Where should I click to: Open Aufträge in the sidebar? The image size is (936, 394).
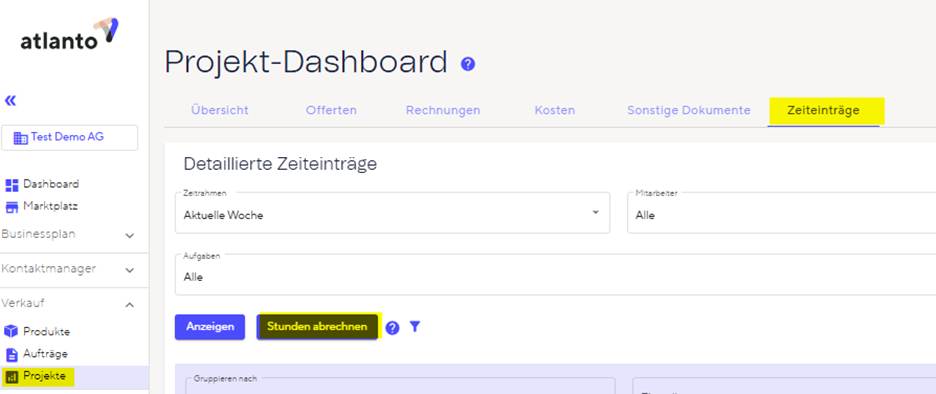[x=36, y=354]
